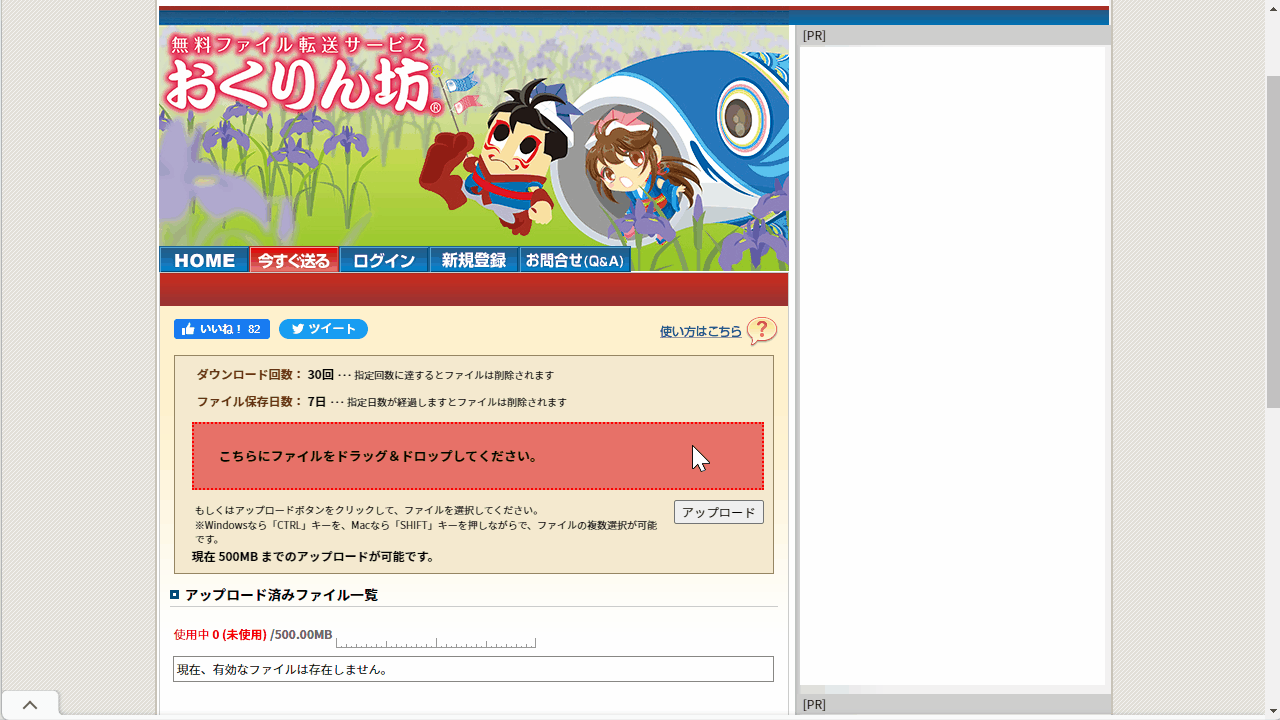
Task: Click the vertical page scrollbar thumb
Action: pos(1273,240)
